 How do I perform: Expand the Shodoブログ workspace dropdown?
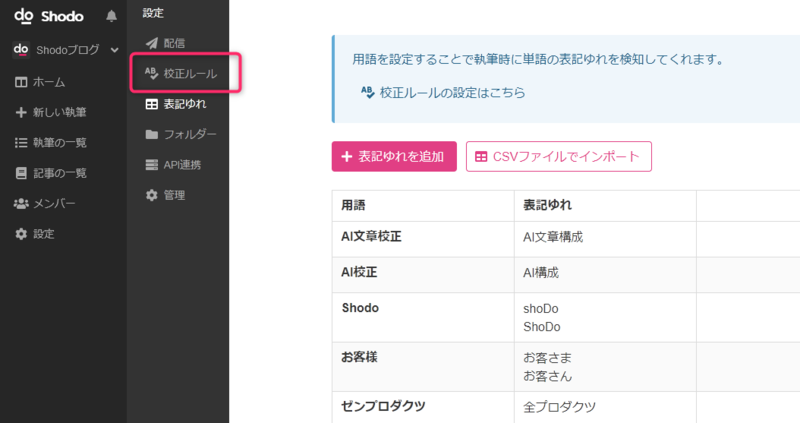coord(115,50)
